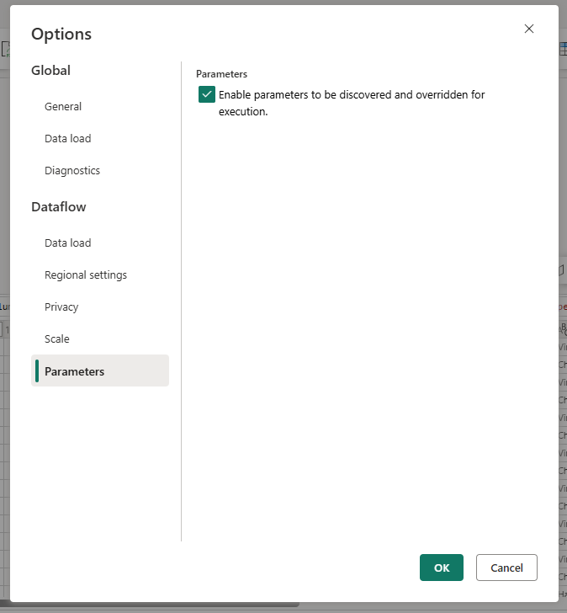
Task: Dismiss the dialog with the Cancel button
Action: pos(506,567)
